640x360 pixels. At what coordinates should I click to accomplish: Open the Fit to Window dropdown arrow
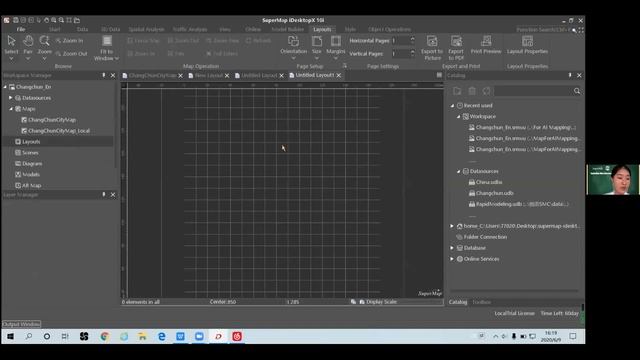(x=117, y=59)
